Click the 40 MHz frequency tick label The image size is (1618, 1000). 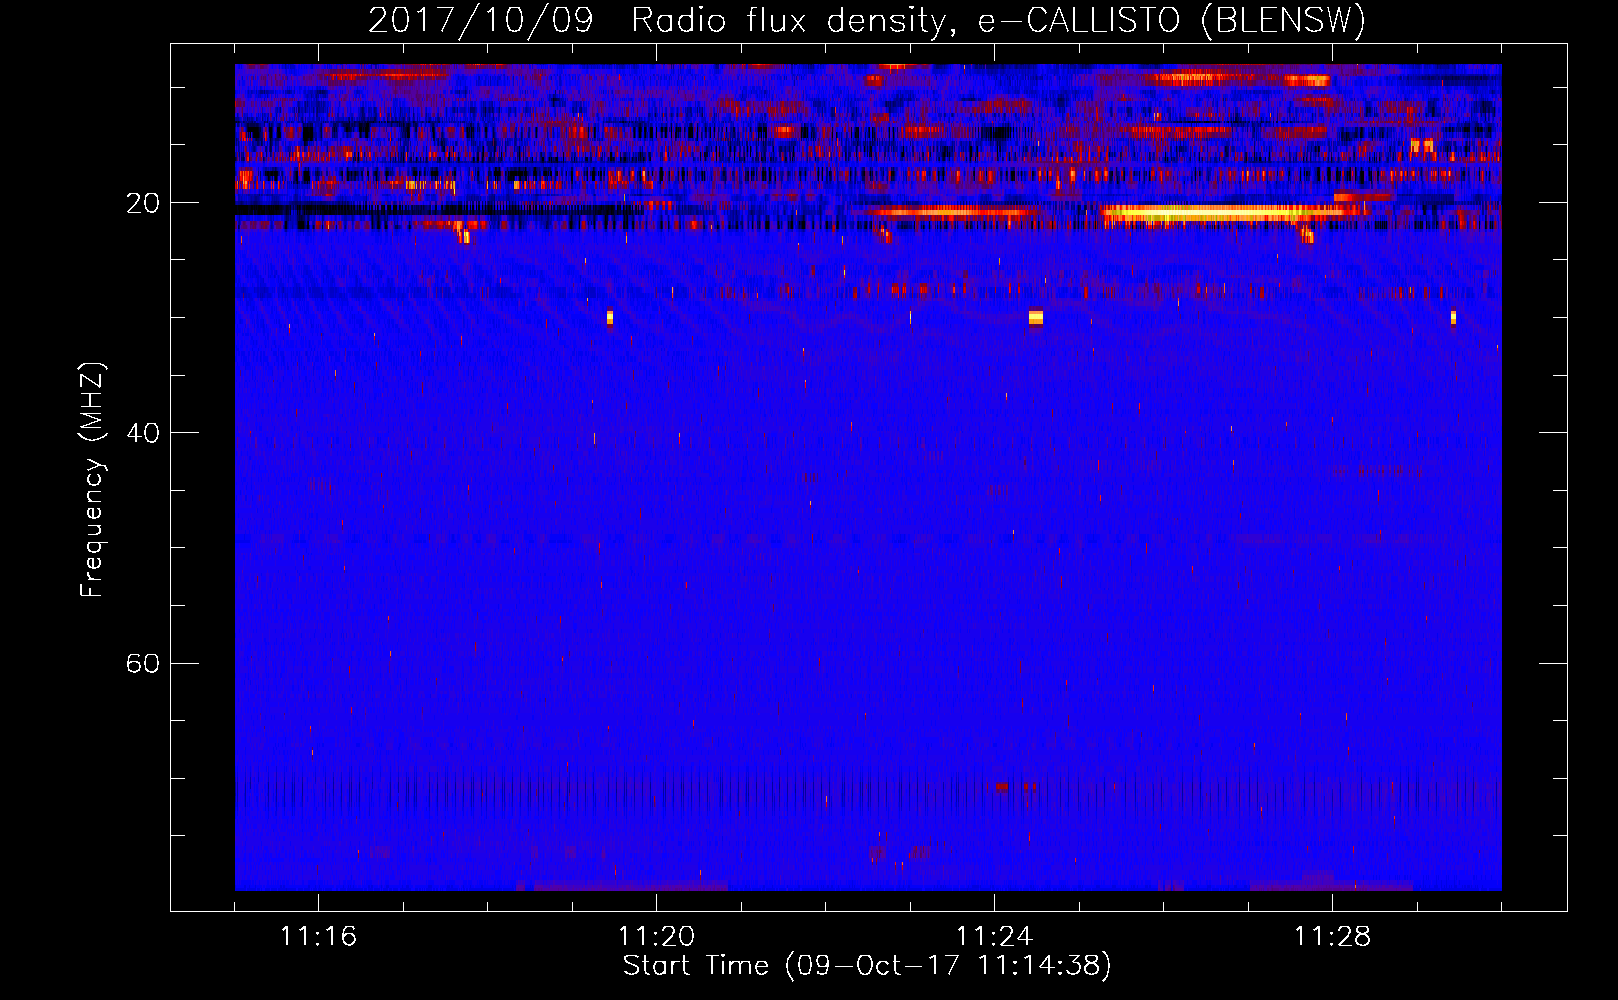142,433
